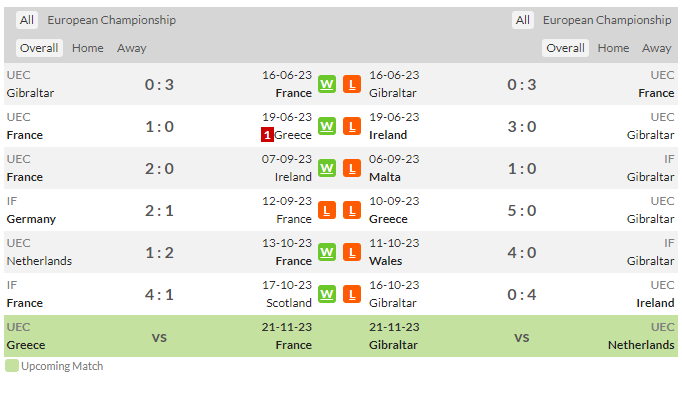Click the L badge for Ireland 3:0 Gibraltar
This screenshot has height=400, width=682.
[352, 127]
